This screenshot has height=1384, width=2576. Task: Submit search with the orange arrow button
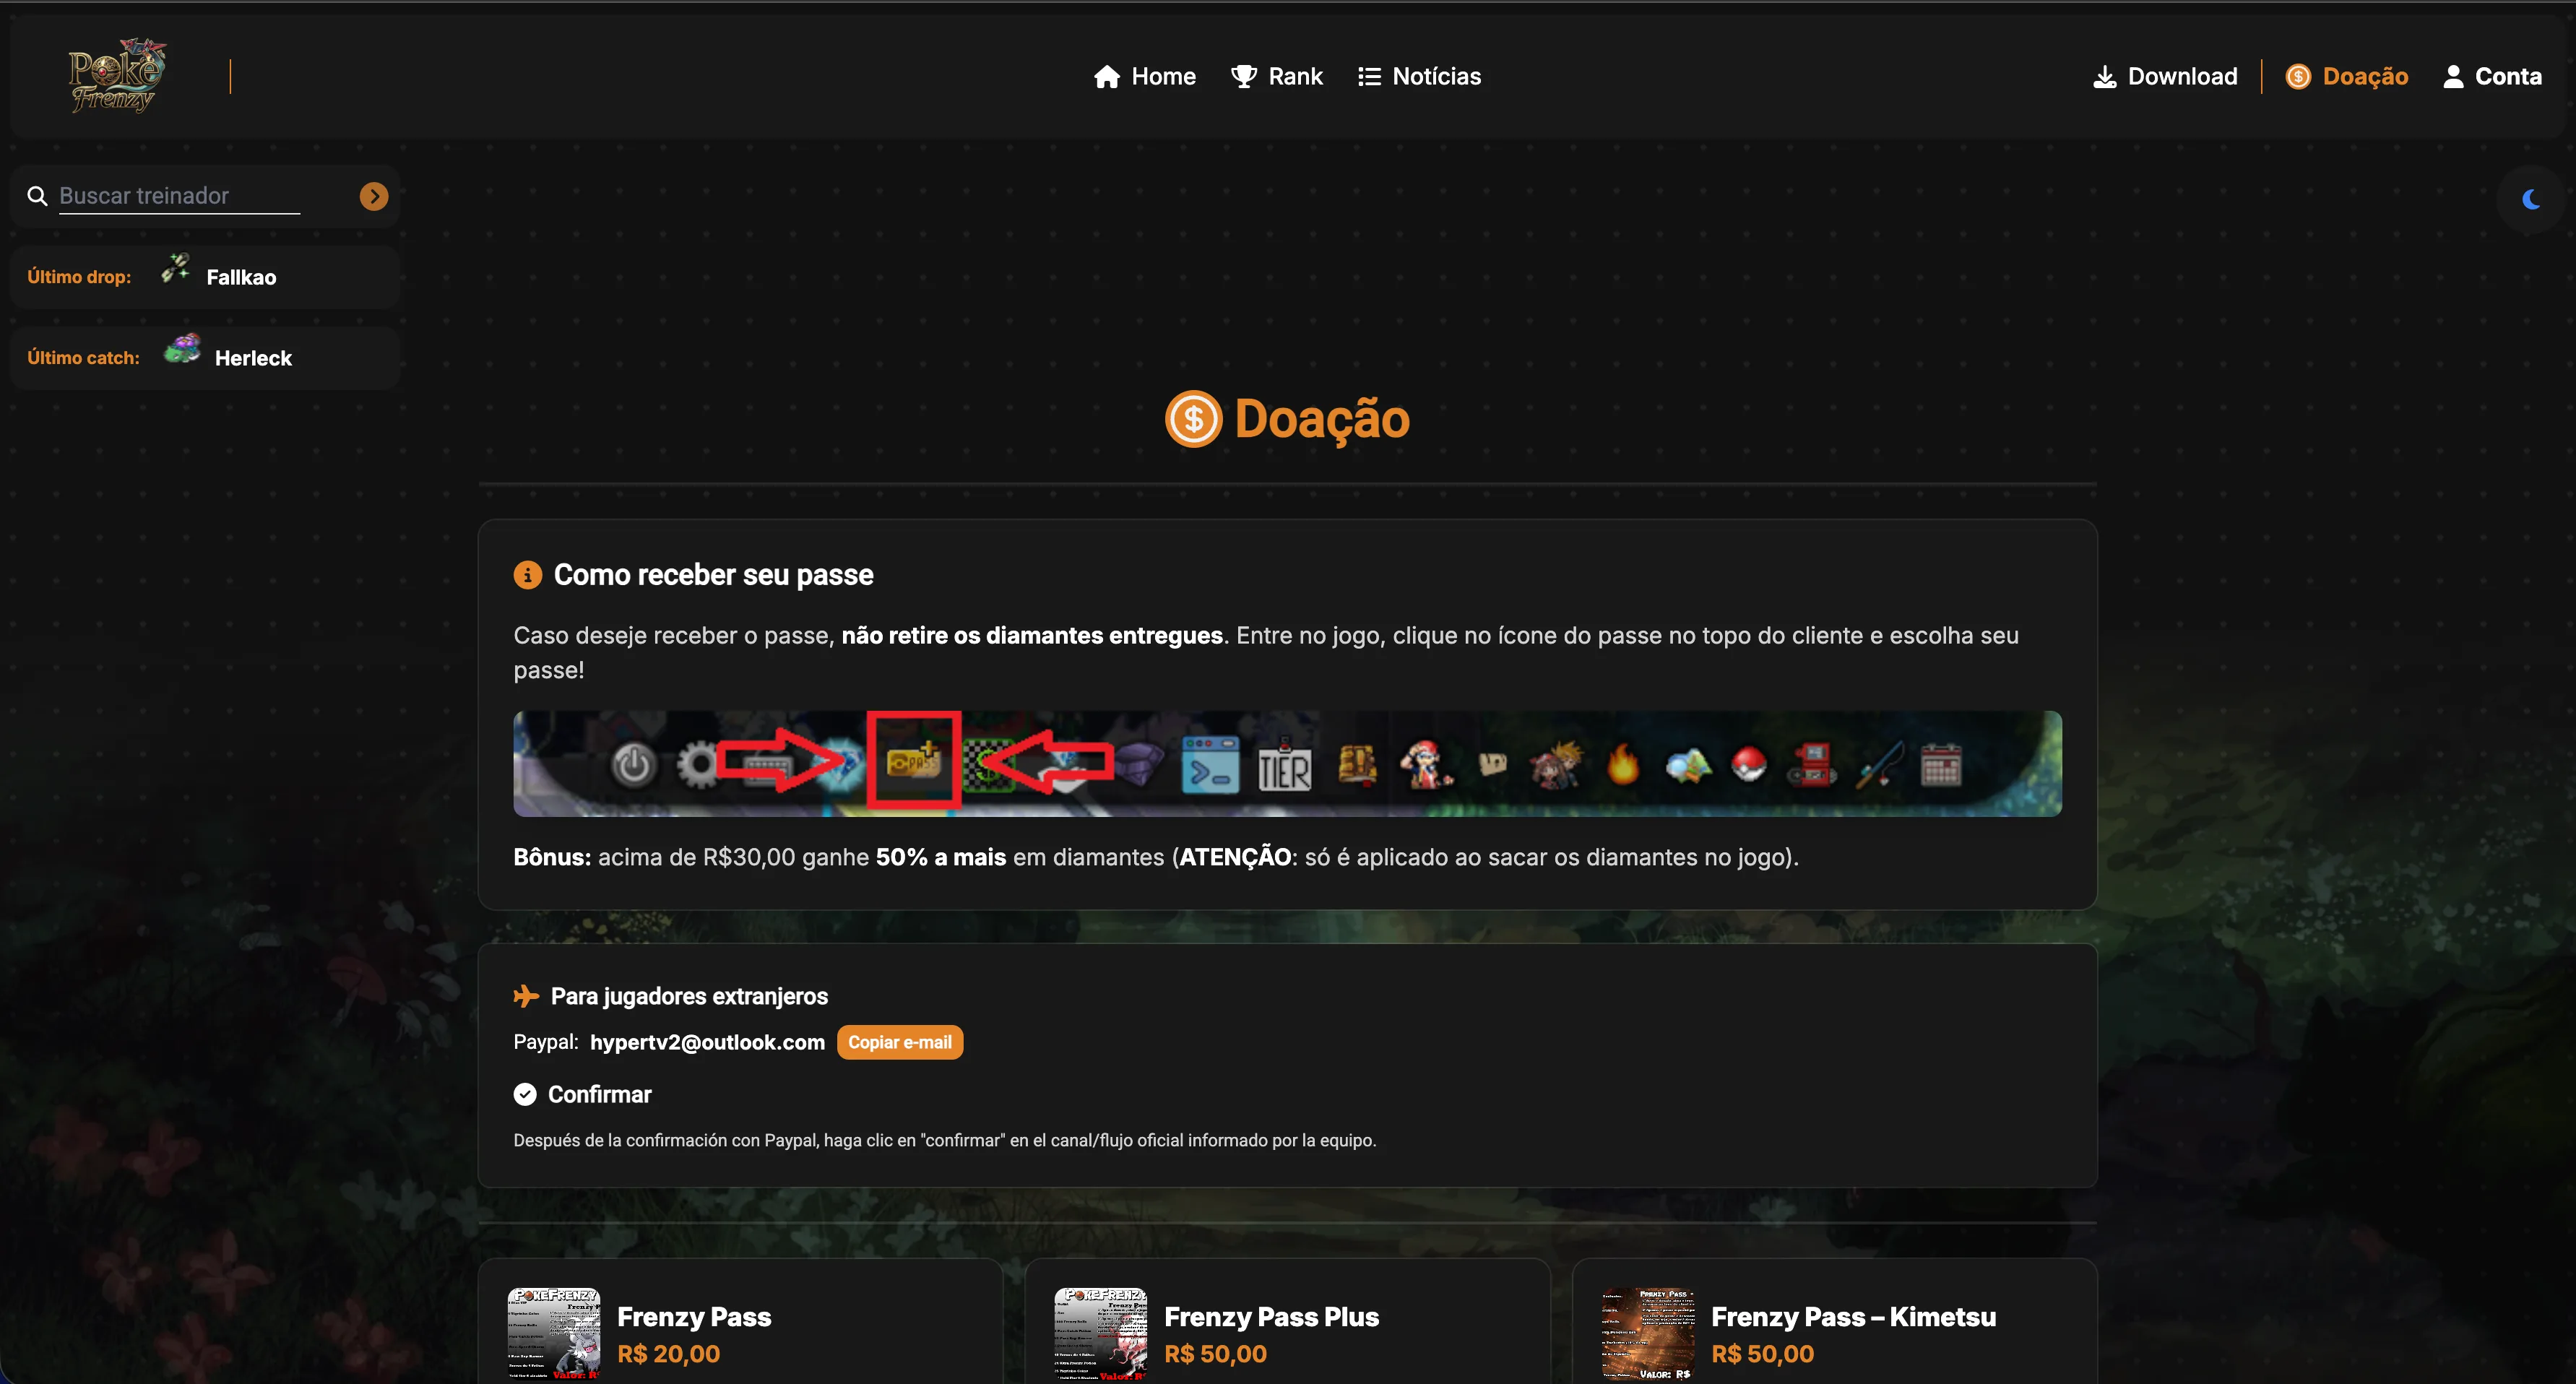coord(374,196)
